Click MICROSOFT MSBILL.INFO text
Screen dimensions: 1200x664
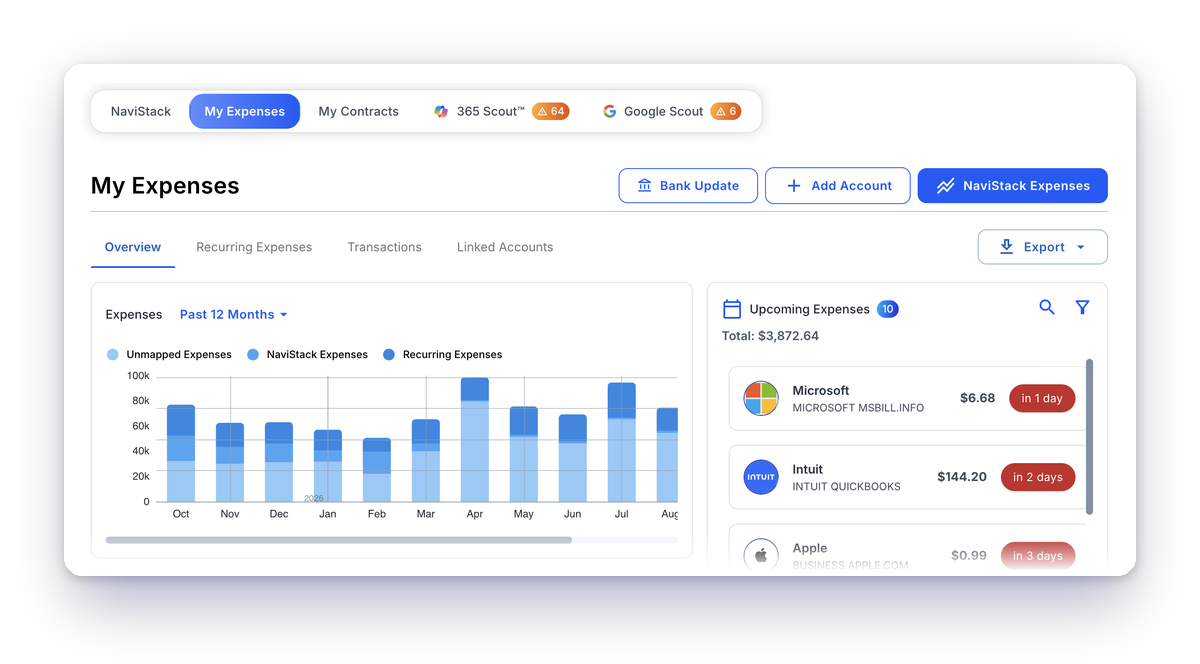(x=858, y=408)
